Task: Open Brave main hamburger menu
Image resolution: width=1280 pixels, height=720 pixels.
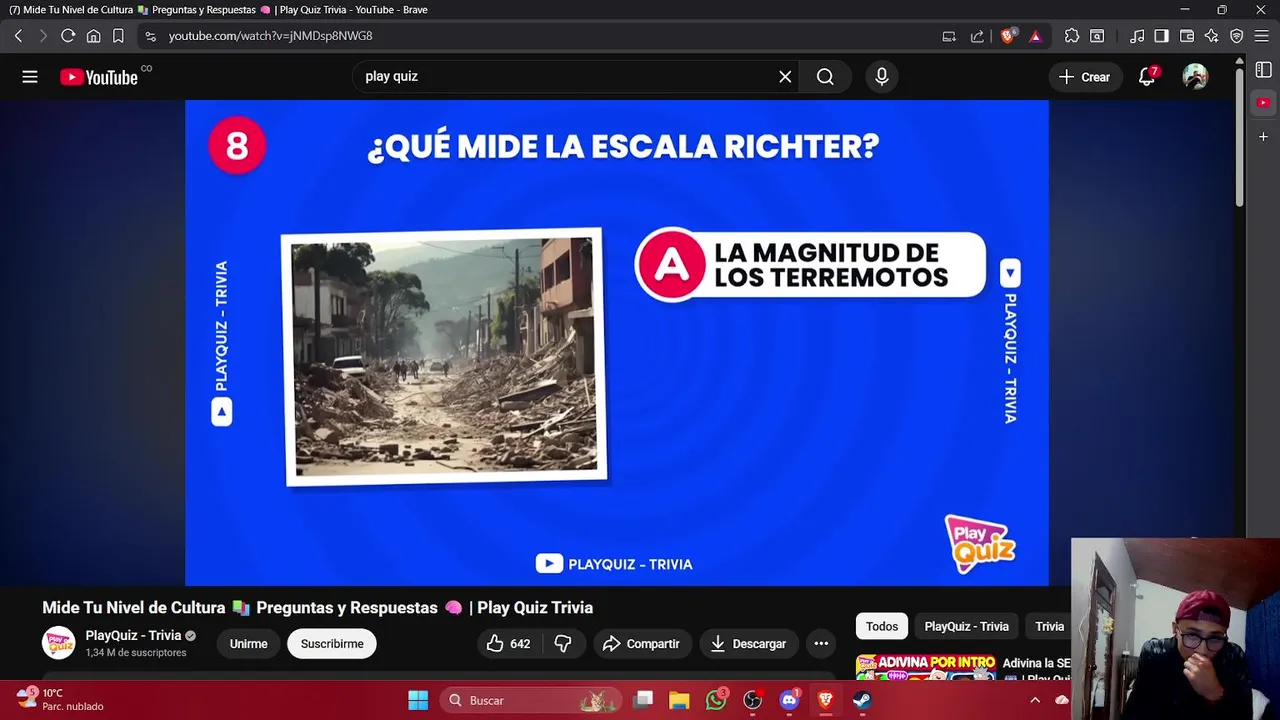Action: (1262, 36)
